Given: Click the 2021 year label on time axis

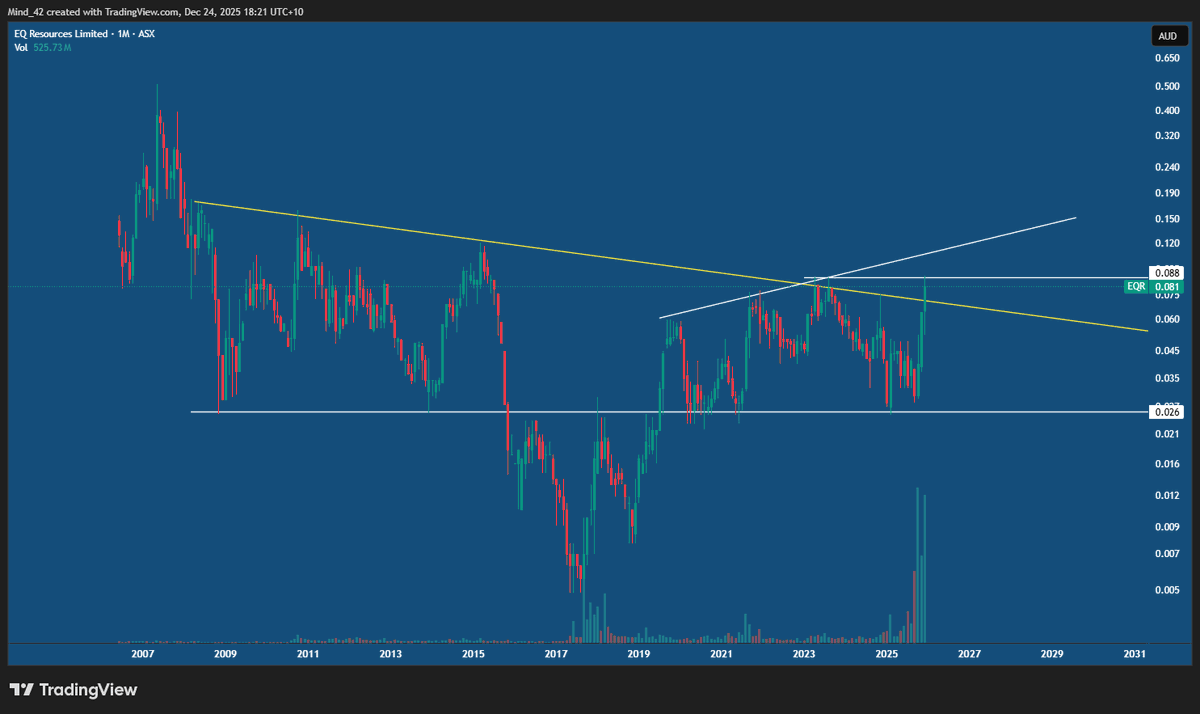Looking at the screenshot, I should (x=721, y=654).
